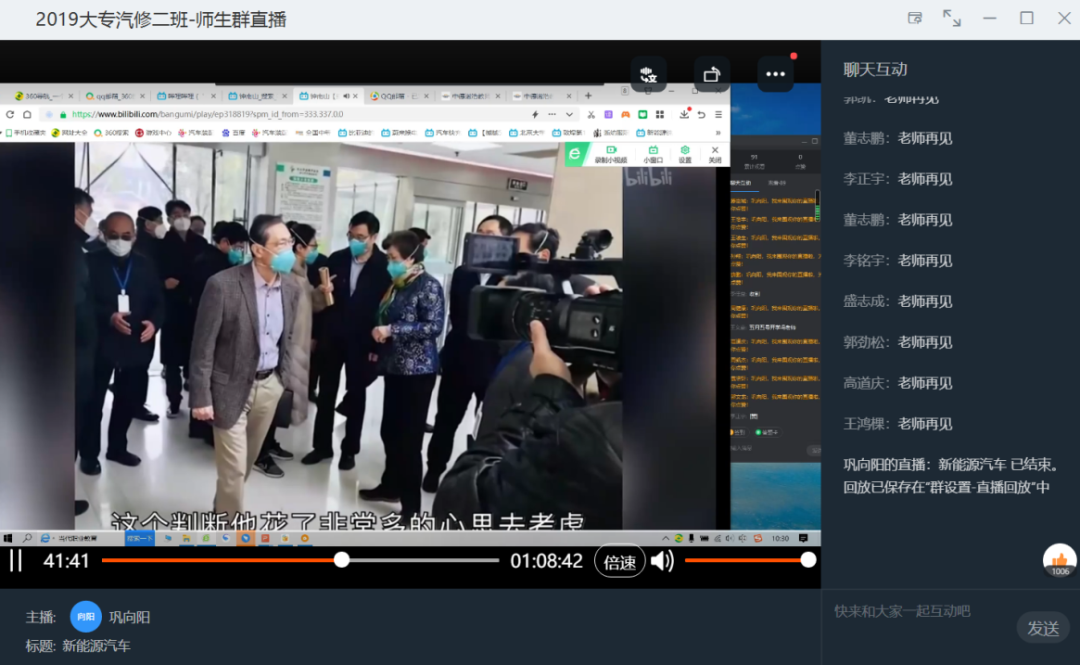Viewport: 1080px width, 665px height.
Task: Click the 聊天互动 panel header
Action: 875,69
